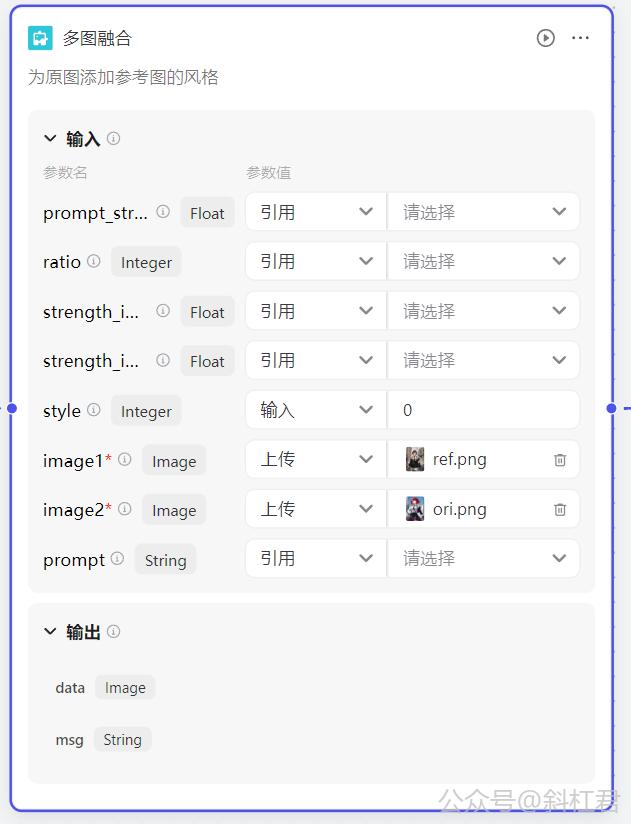The height and width of the screenshot is (824, 631).
Task: Open the 引用 mode dropdown for prompt String
Action: [x=316, y=558]
